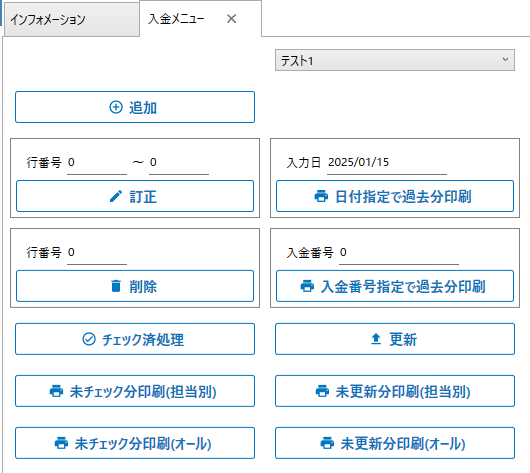Click the starting 行番号 field above 訂正
This screenshot has height=473, width=530.
[x=97, y=163]
